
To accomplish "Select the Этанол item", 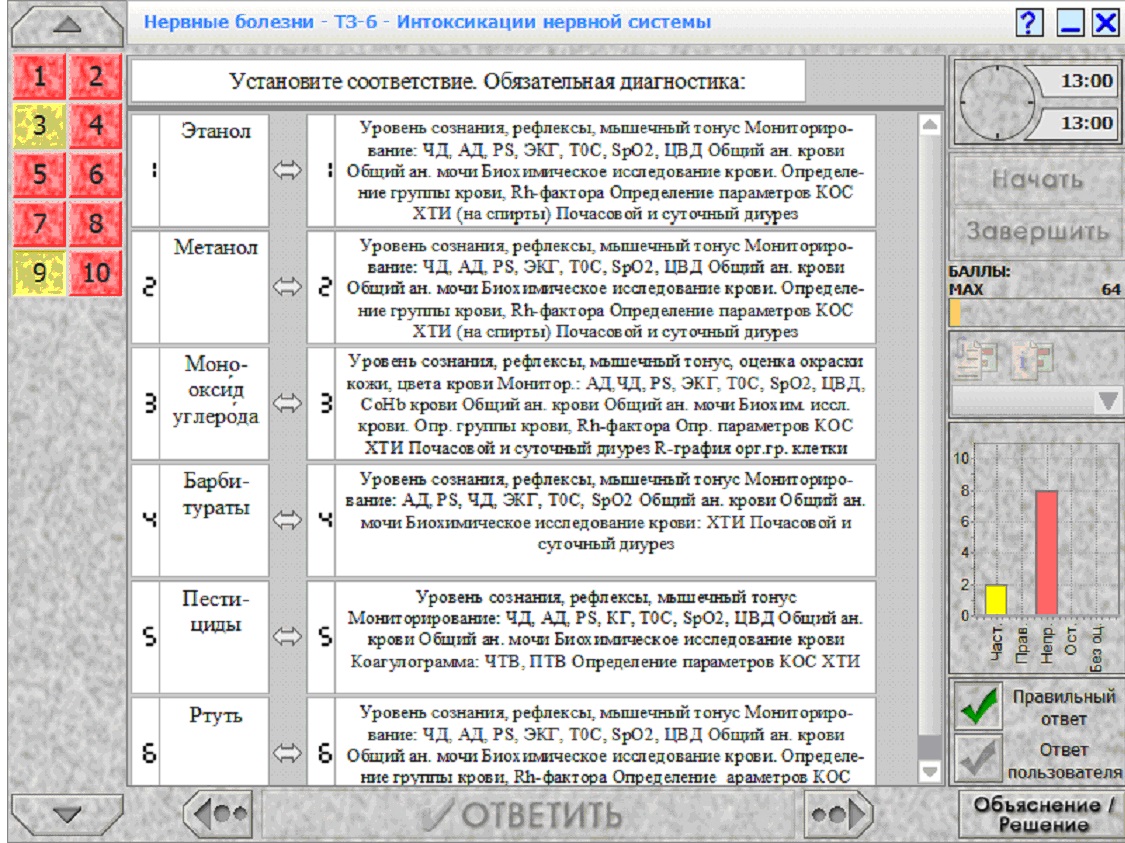I will [214, 170].
